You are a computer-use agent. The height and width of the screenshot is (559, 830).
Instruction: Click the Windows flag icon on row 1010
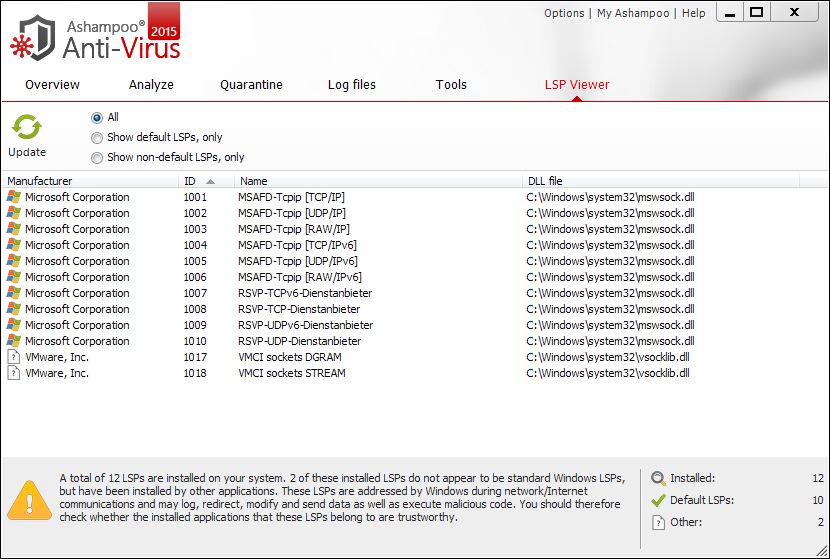click(x=14, y=341)
